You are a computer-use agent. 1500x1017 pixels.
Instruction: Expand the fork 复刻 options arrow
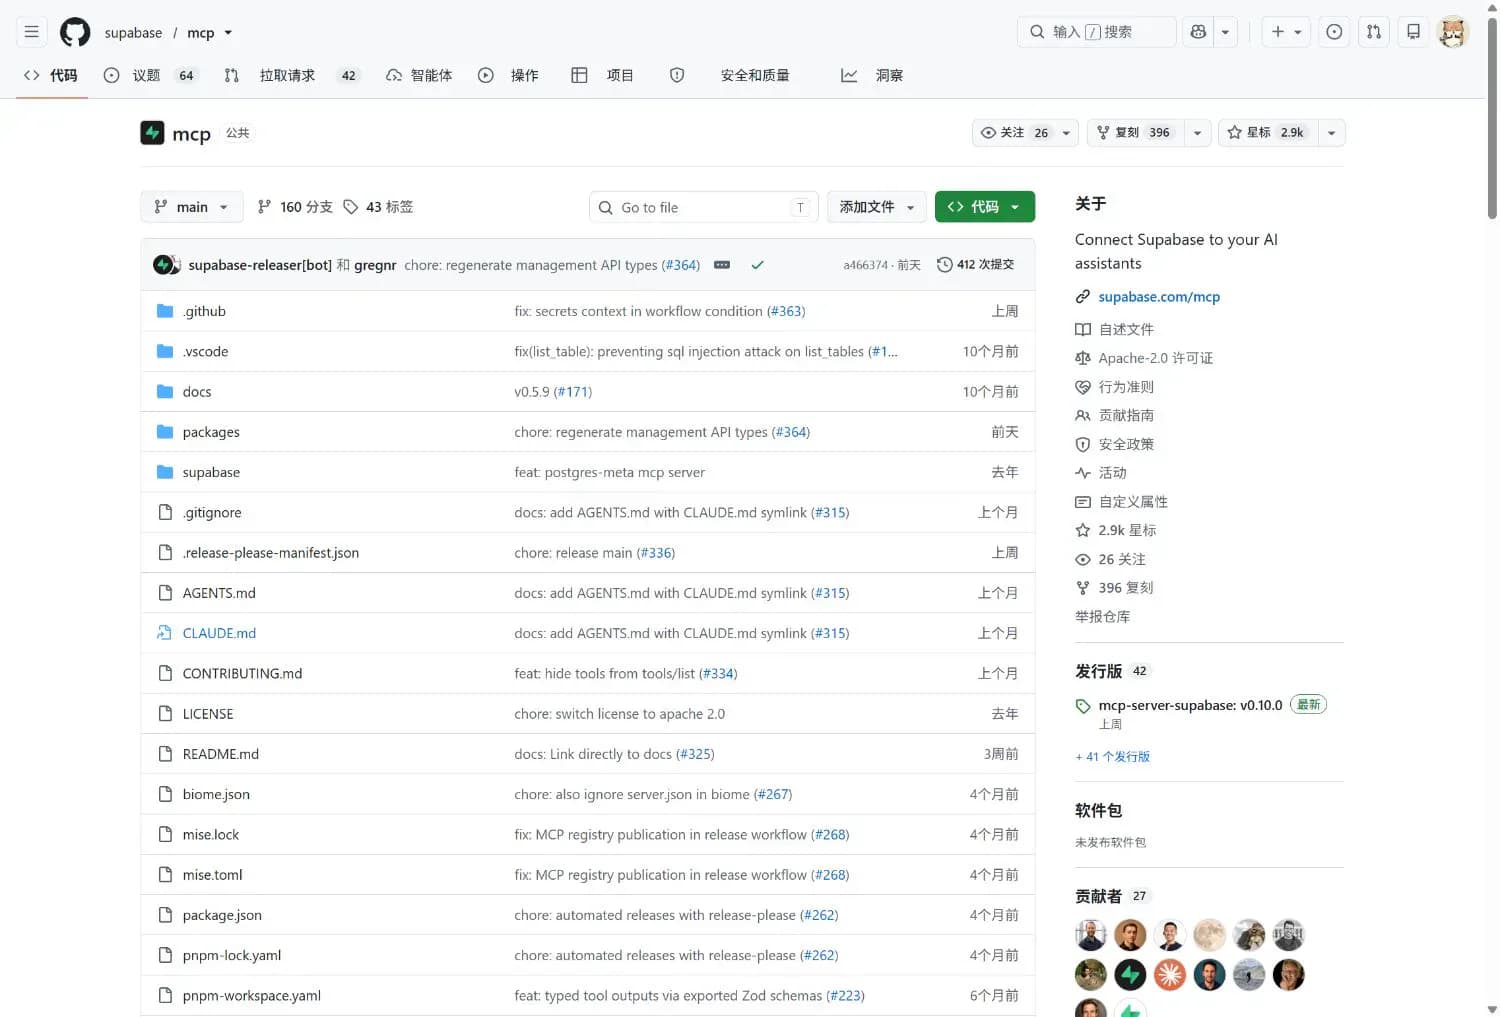[x=1198, y=133]
